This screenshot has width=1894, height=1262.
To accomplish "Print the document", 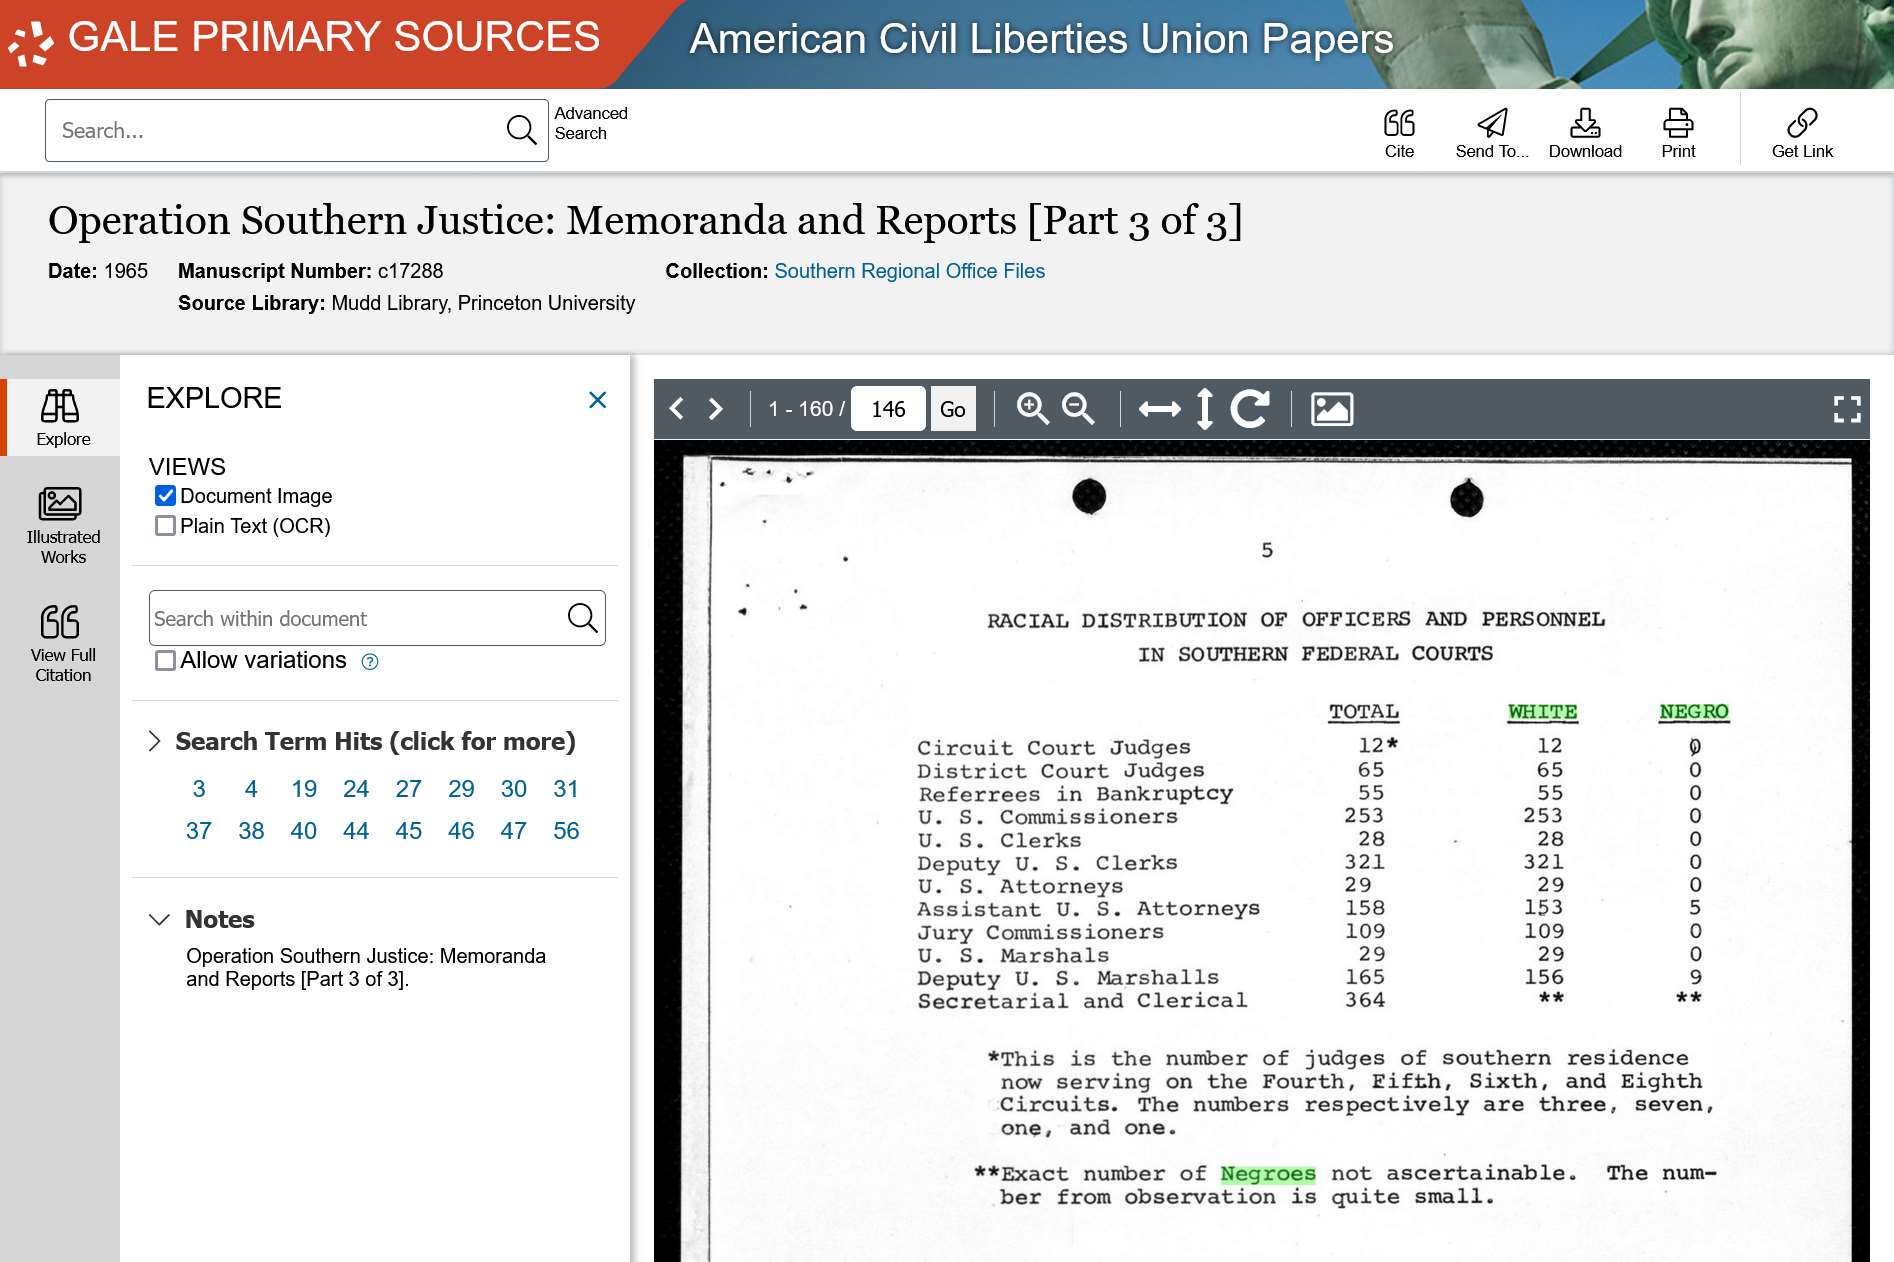I will (1678, 134).
